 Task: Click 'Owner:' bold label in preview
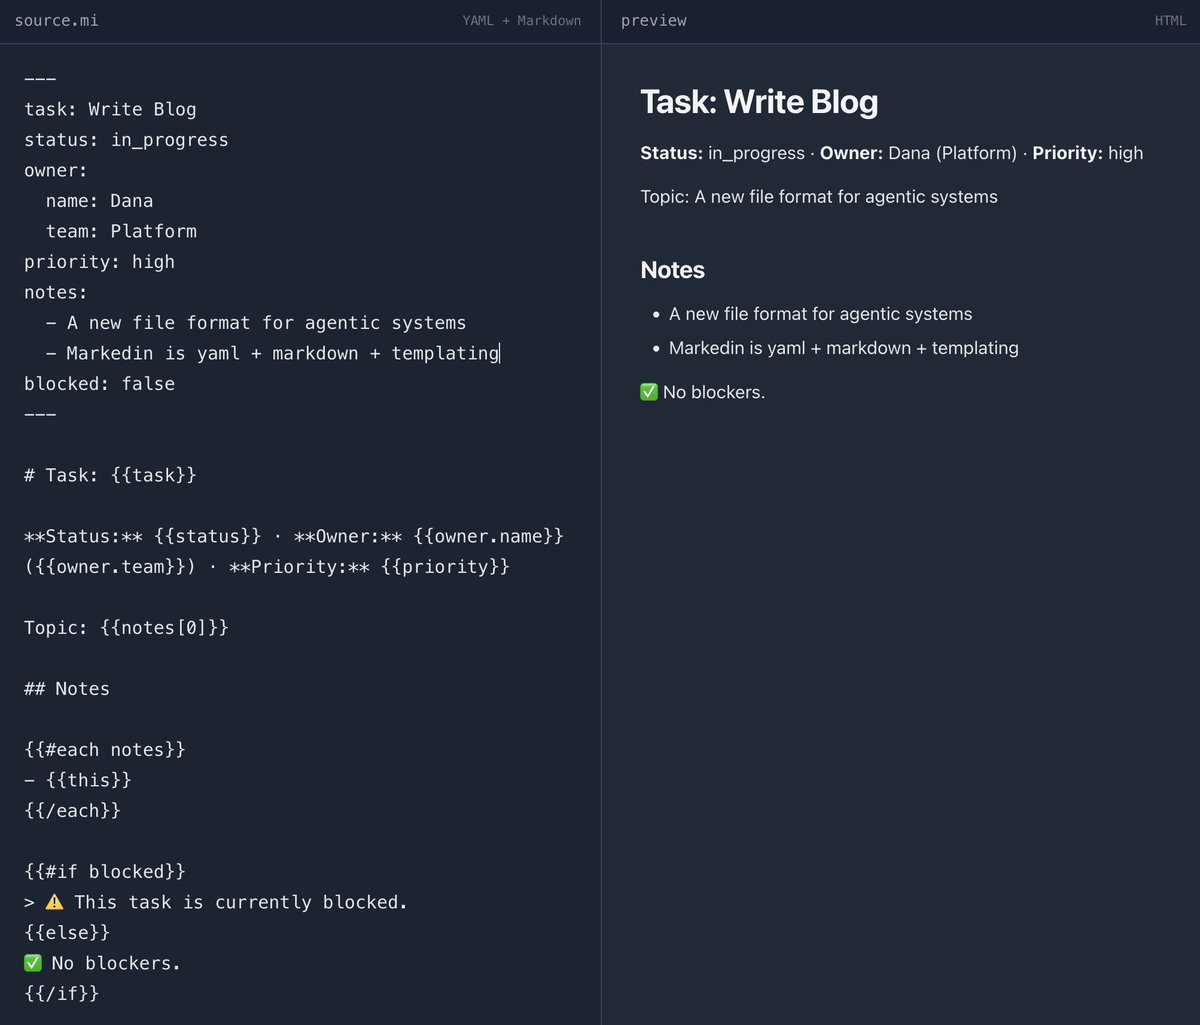[852, 153]
